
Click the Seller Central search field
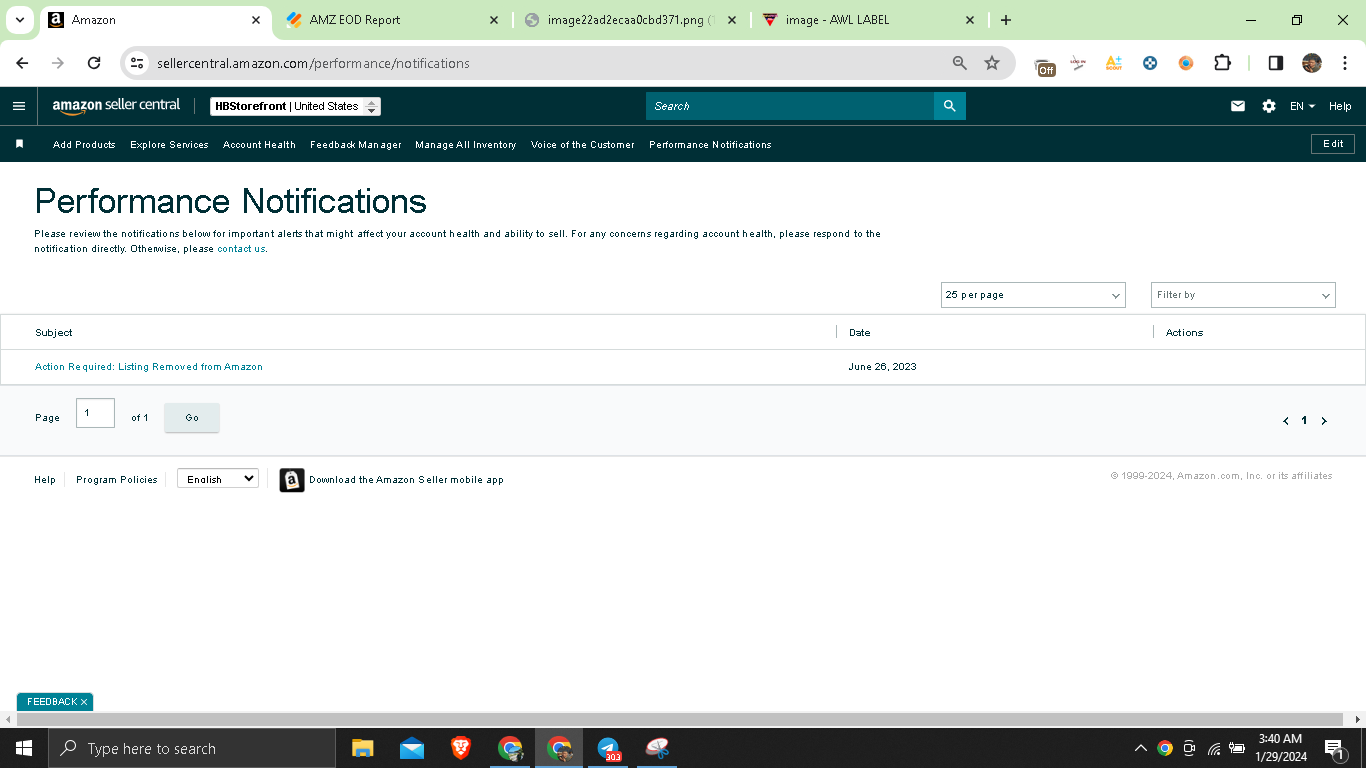pos(790,106)
